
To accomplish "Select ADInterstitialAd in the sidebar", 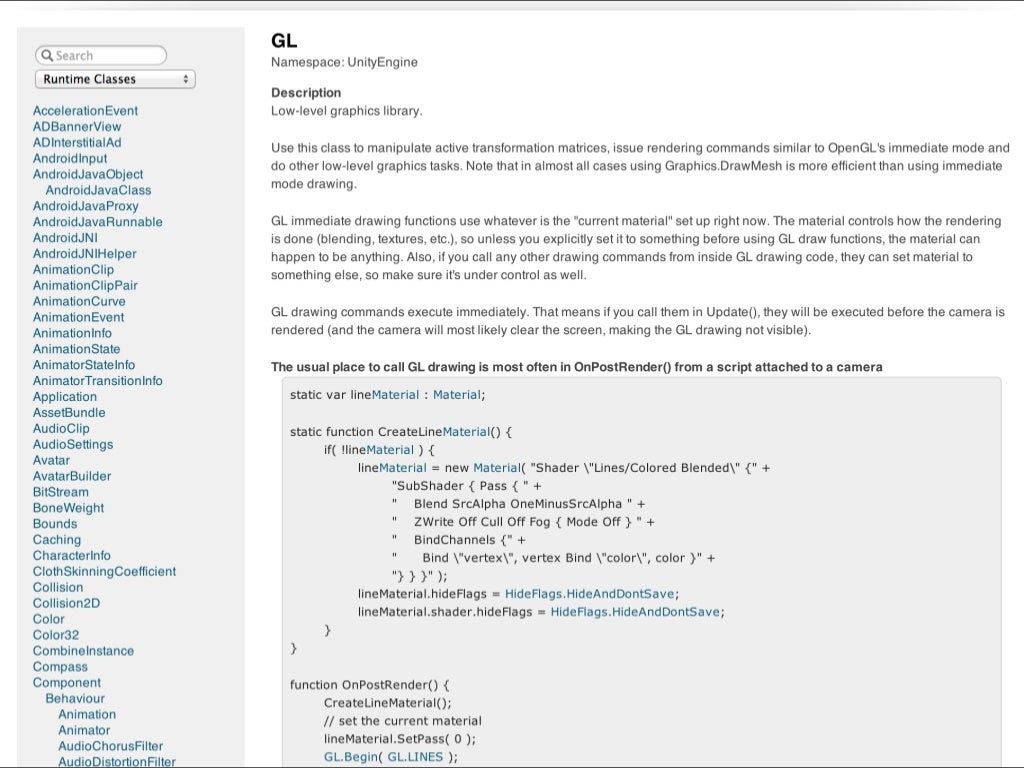I will 77,142.
